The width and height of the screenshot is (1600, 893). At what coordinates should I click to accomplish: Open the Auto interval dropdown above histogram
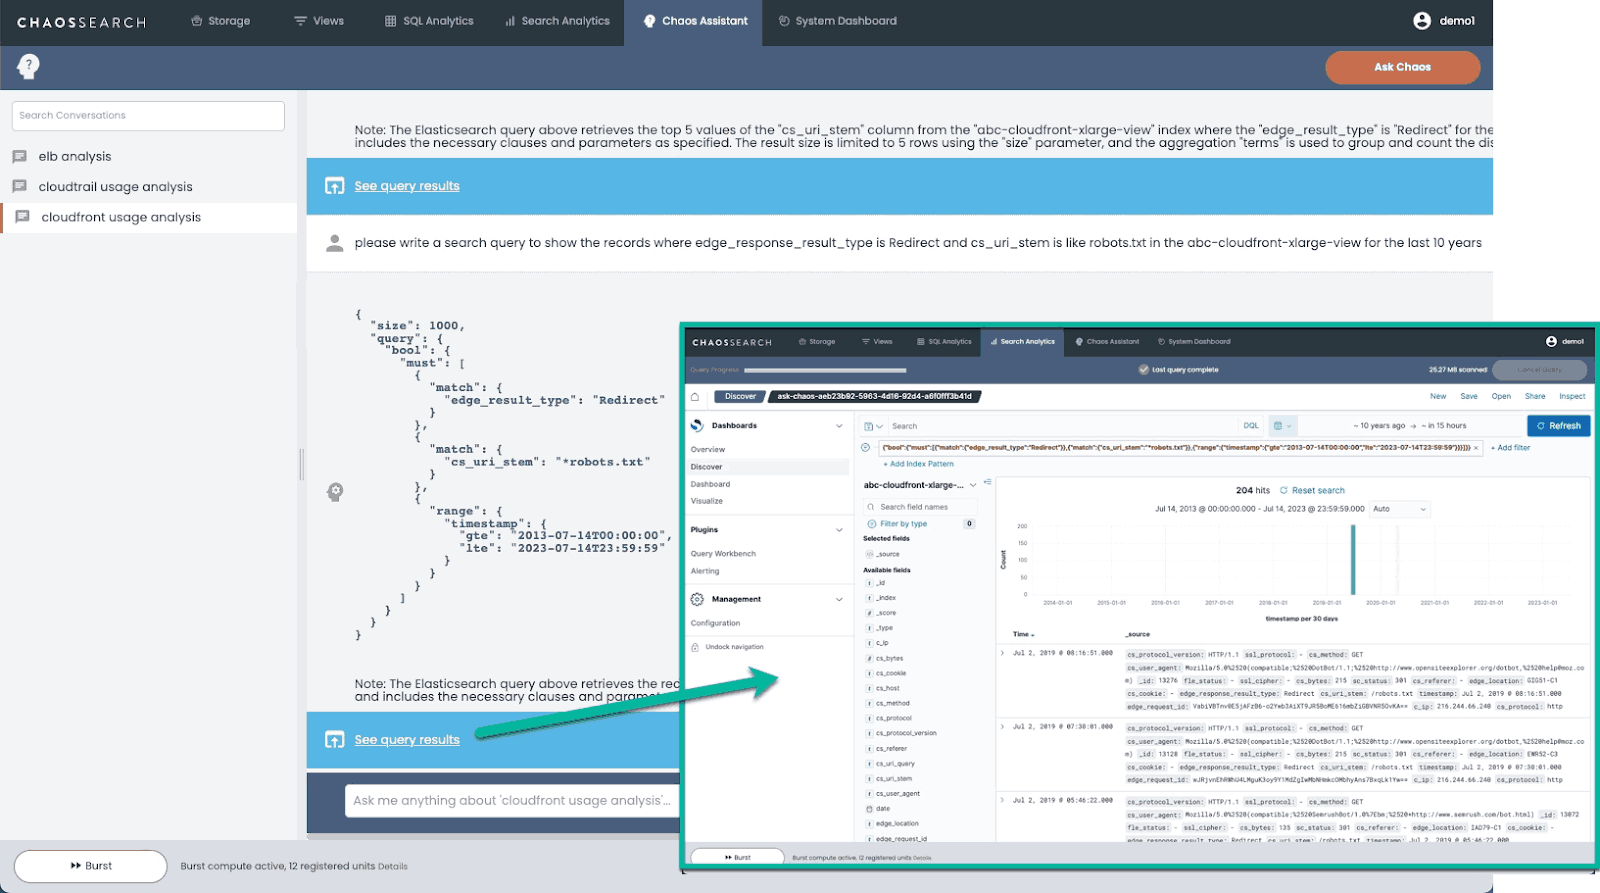pyautogui.click(x=1400, y=509)
